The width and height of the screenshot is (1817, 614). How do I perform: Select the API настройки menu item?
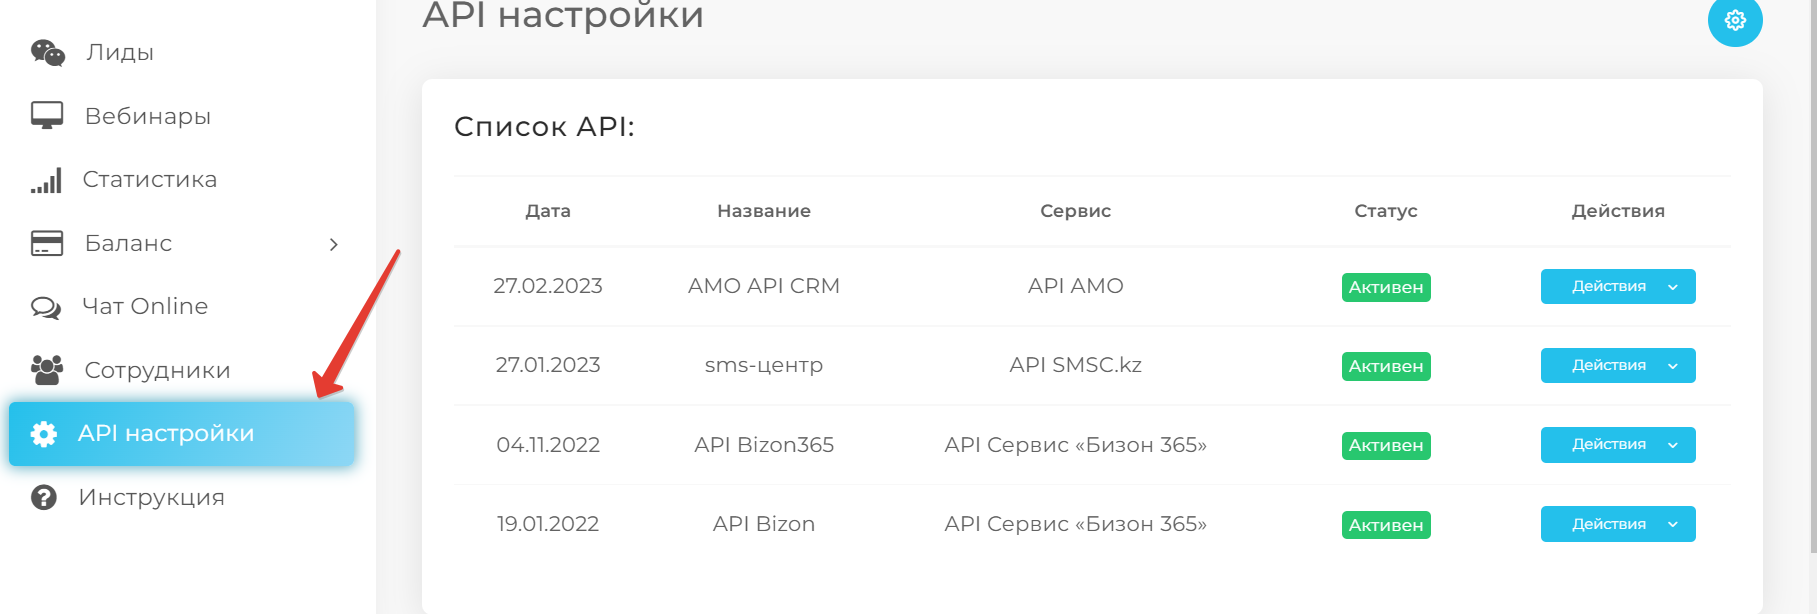(x=182, y=434)
